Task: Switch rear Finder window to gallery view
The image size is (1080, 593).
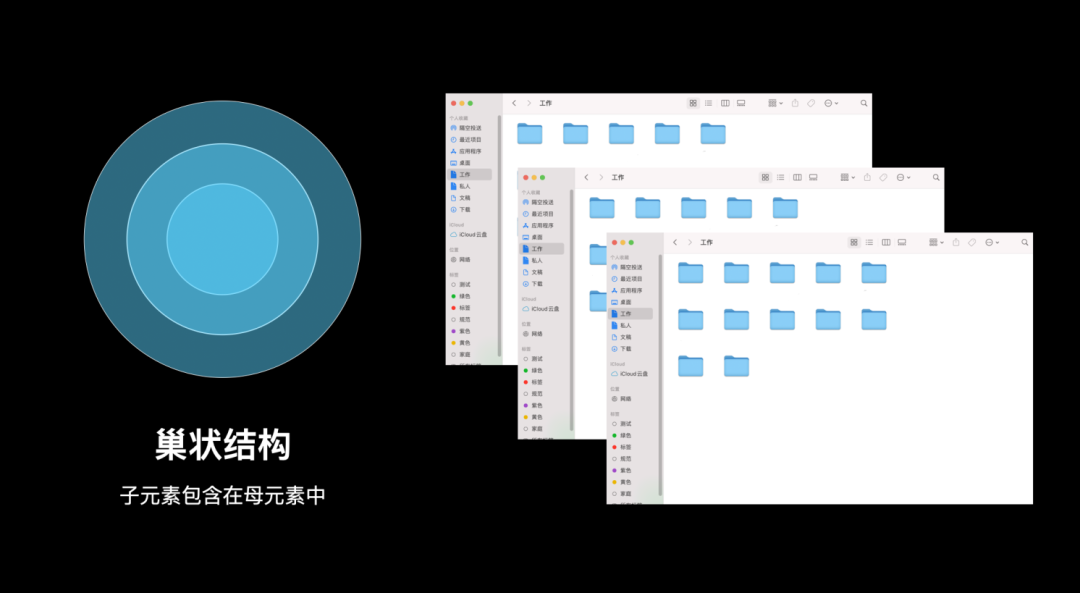Action: coord(740,103)
